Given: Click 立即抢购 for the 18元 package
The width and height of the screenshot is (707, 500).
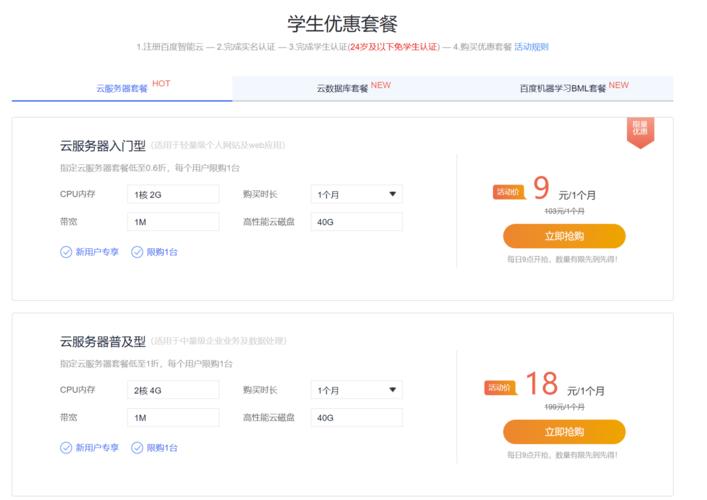Looking at the screenshot, I should click(x=564, y=432).
